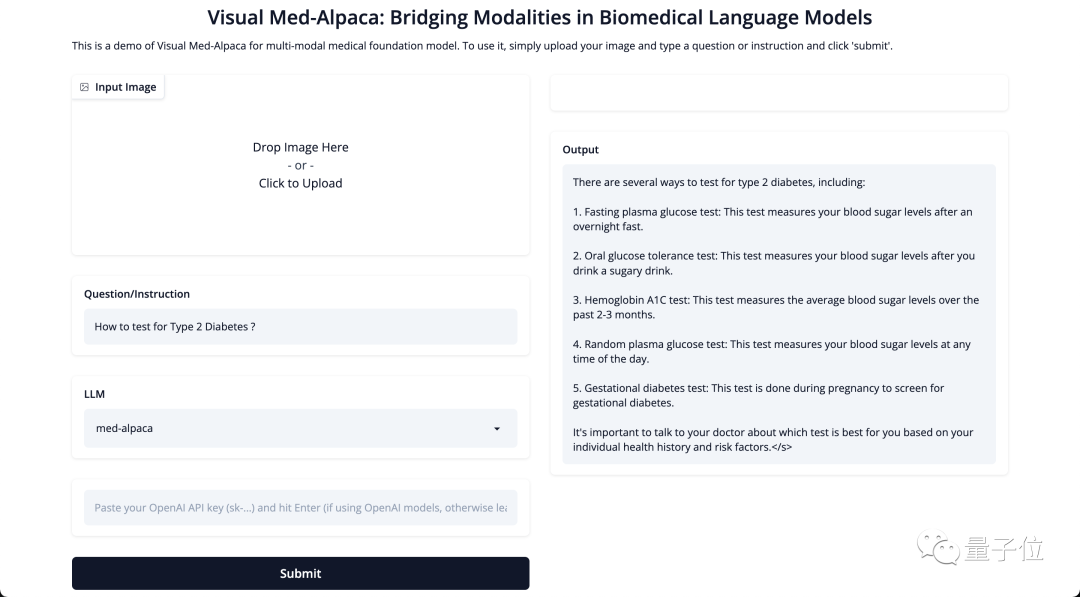Screen dimensions: 1080x597
Task: Click the LLM dropdown caret arrow
Action: pos(497,429)
